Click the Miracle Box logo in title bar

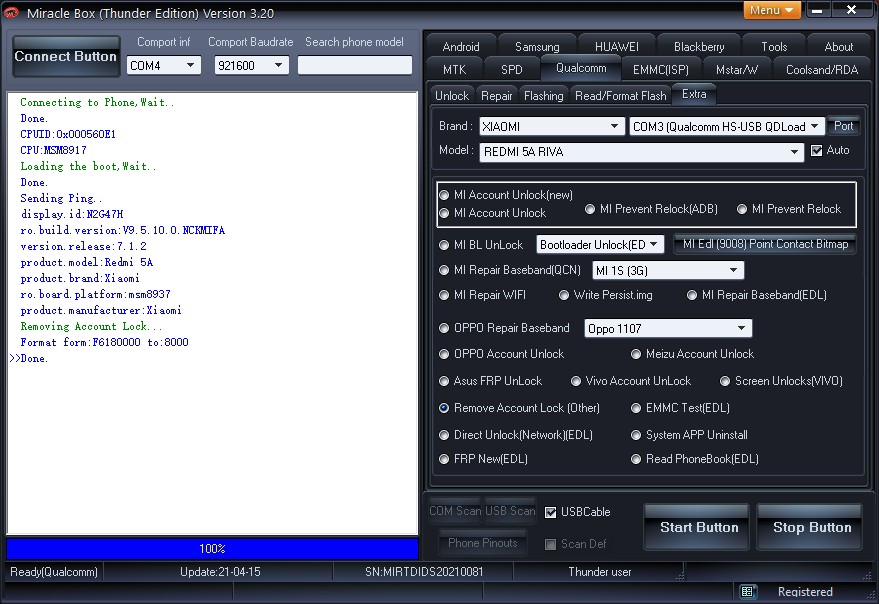point(11,13)
